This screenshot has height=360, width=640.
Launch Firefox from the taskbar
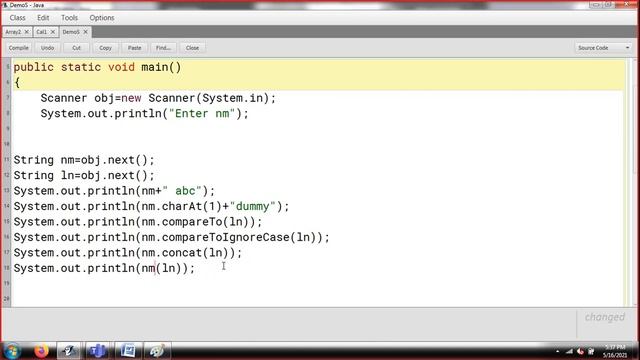coord(41,351)
